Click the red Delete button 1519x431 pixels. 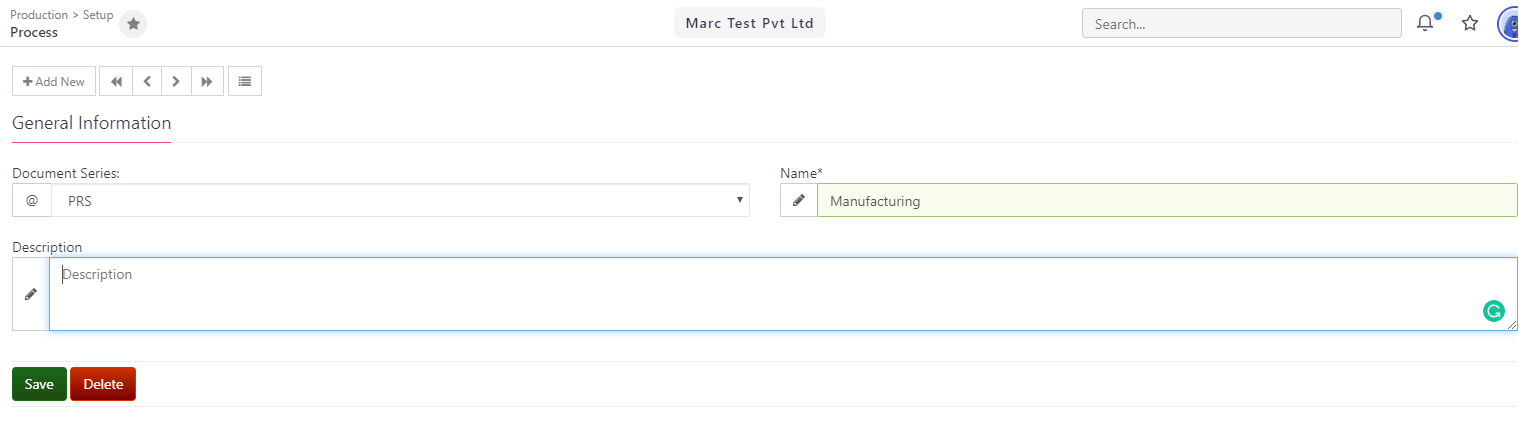point(103,384)
